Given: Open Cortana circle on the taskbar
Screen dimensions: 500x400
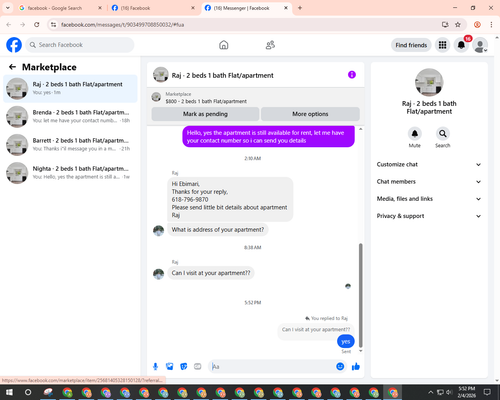Looking at the screenshot, I should coord(28,392).
